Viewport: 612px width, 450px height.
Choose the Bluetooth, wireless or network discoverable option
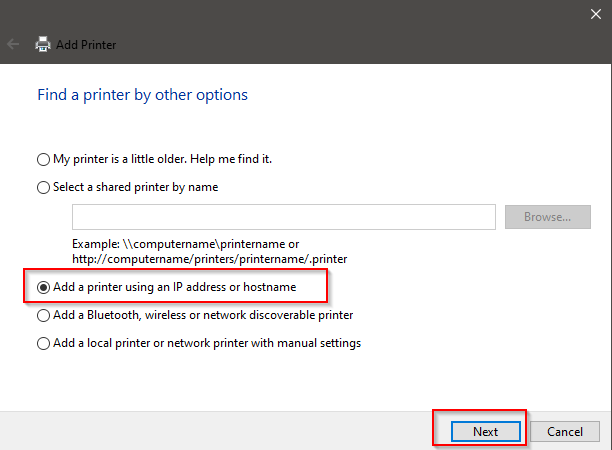tap(42, 315)
